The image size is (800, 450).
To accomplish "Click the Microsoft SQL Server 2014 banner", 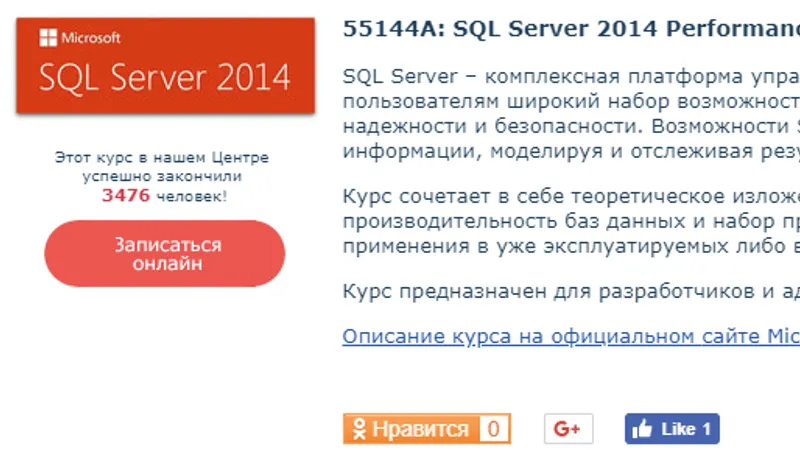I will (165, 65).
